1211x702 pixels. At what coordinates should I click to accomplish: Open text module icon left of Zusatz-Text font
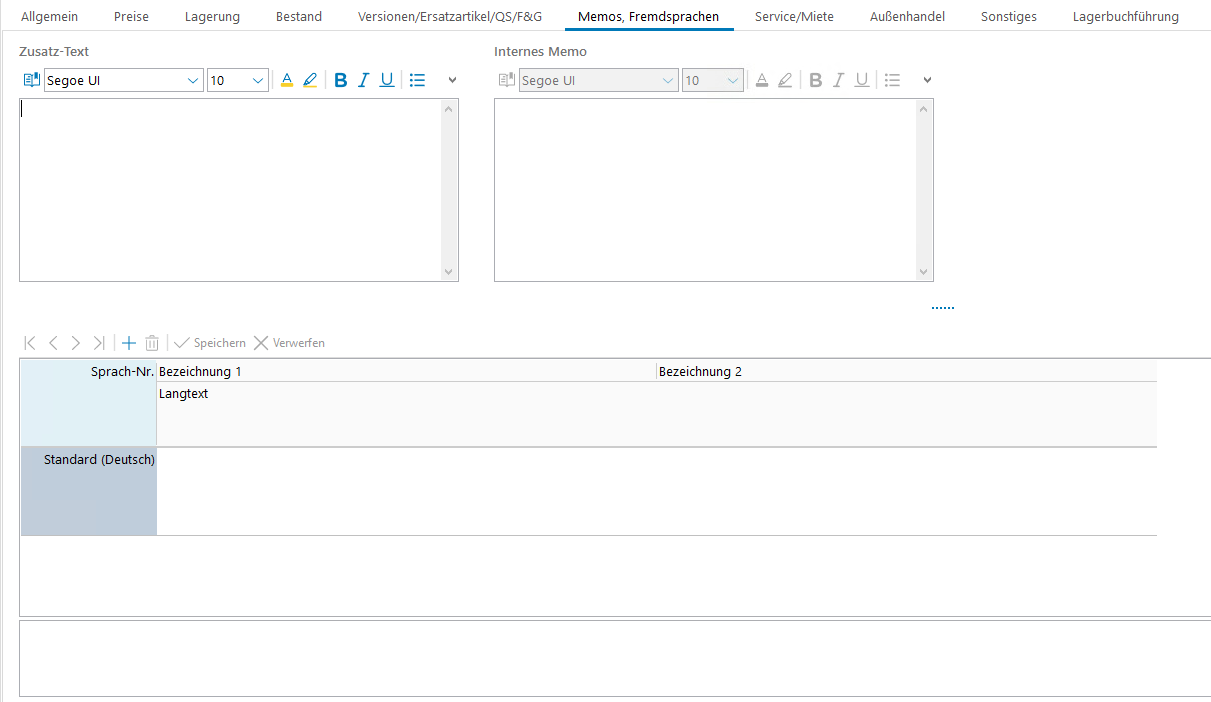(x=31, y=81)
